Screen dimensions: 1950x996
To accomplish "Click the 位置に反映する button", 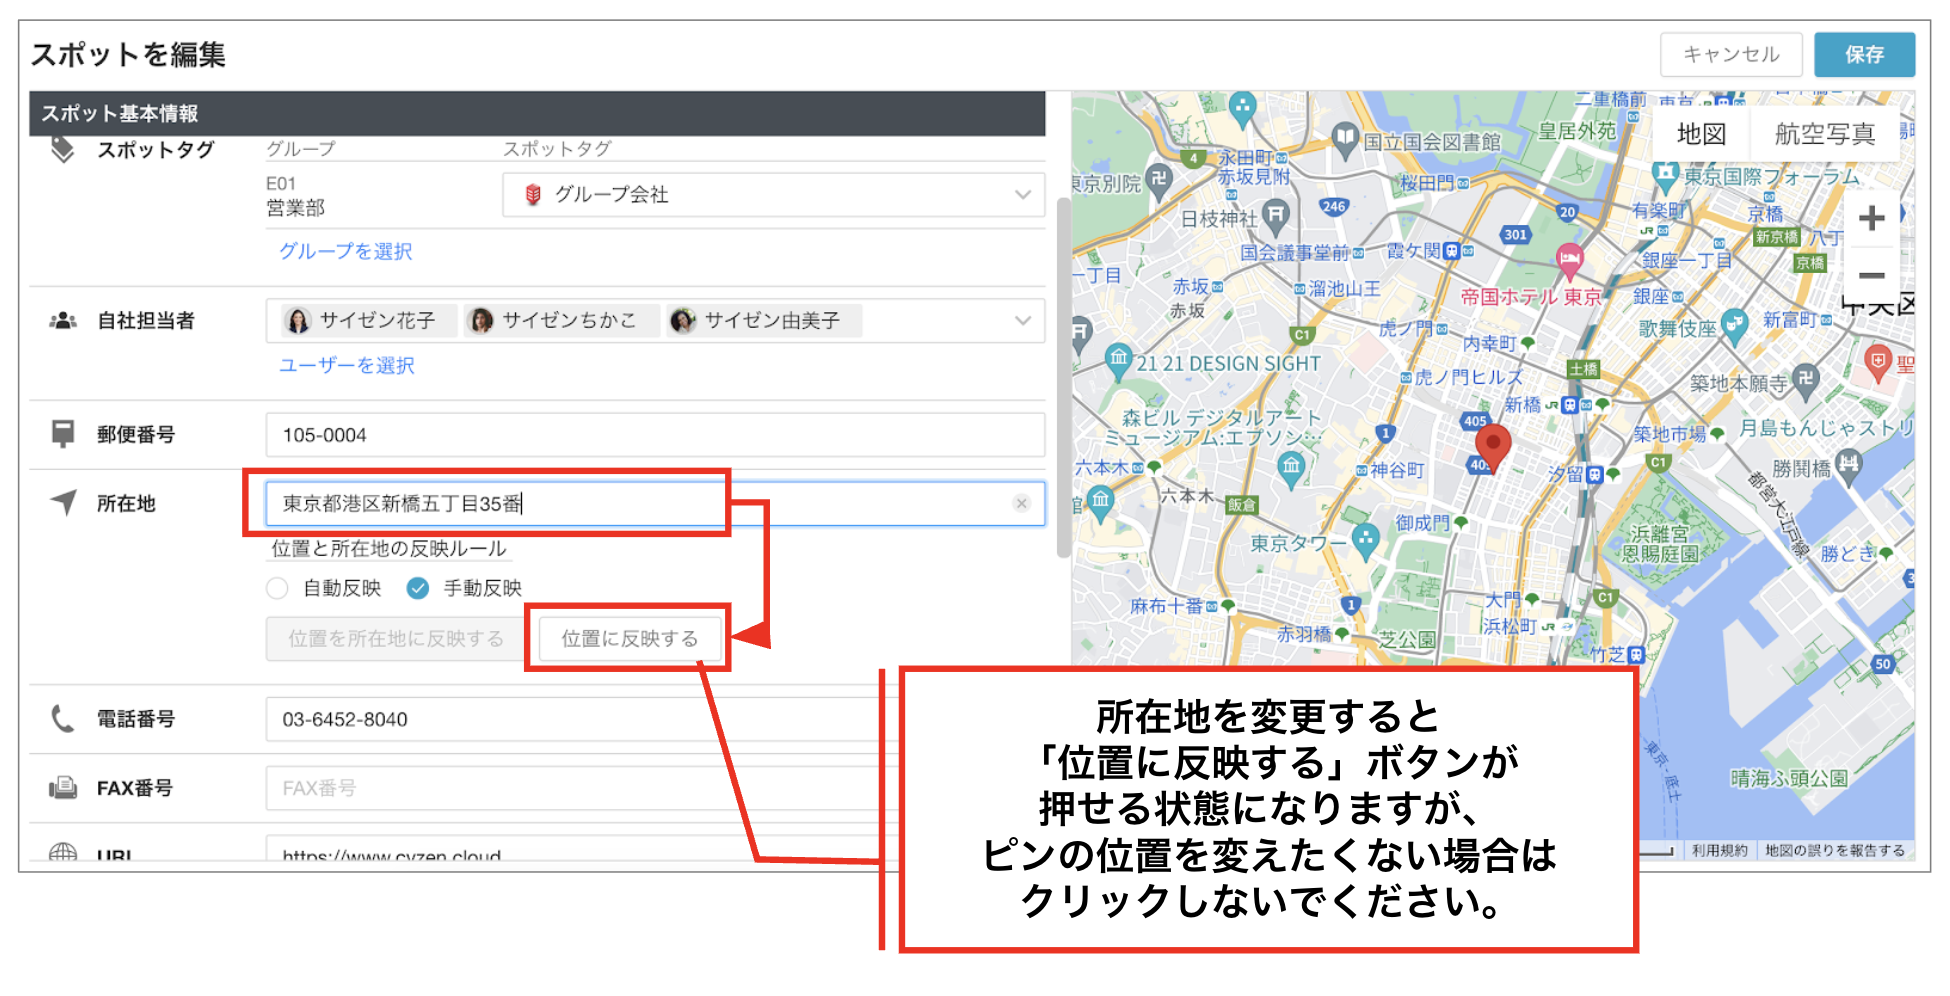I will pos(629,638).
